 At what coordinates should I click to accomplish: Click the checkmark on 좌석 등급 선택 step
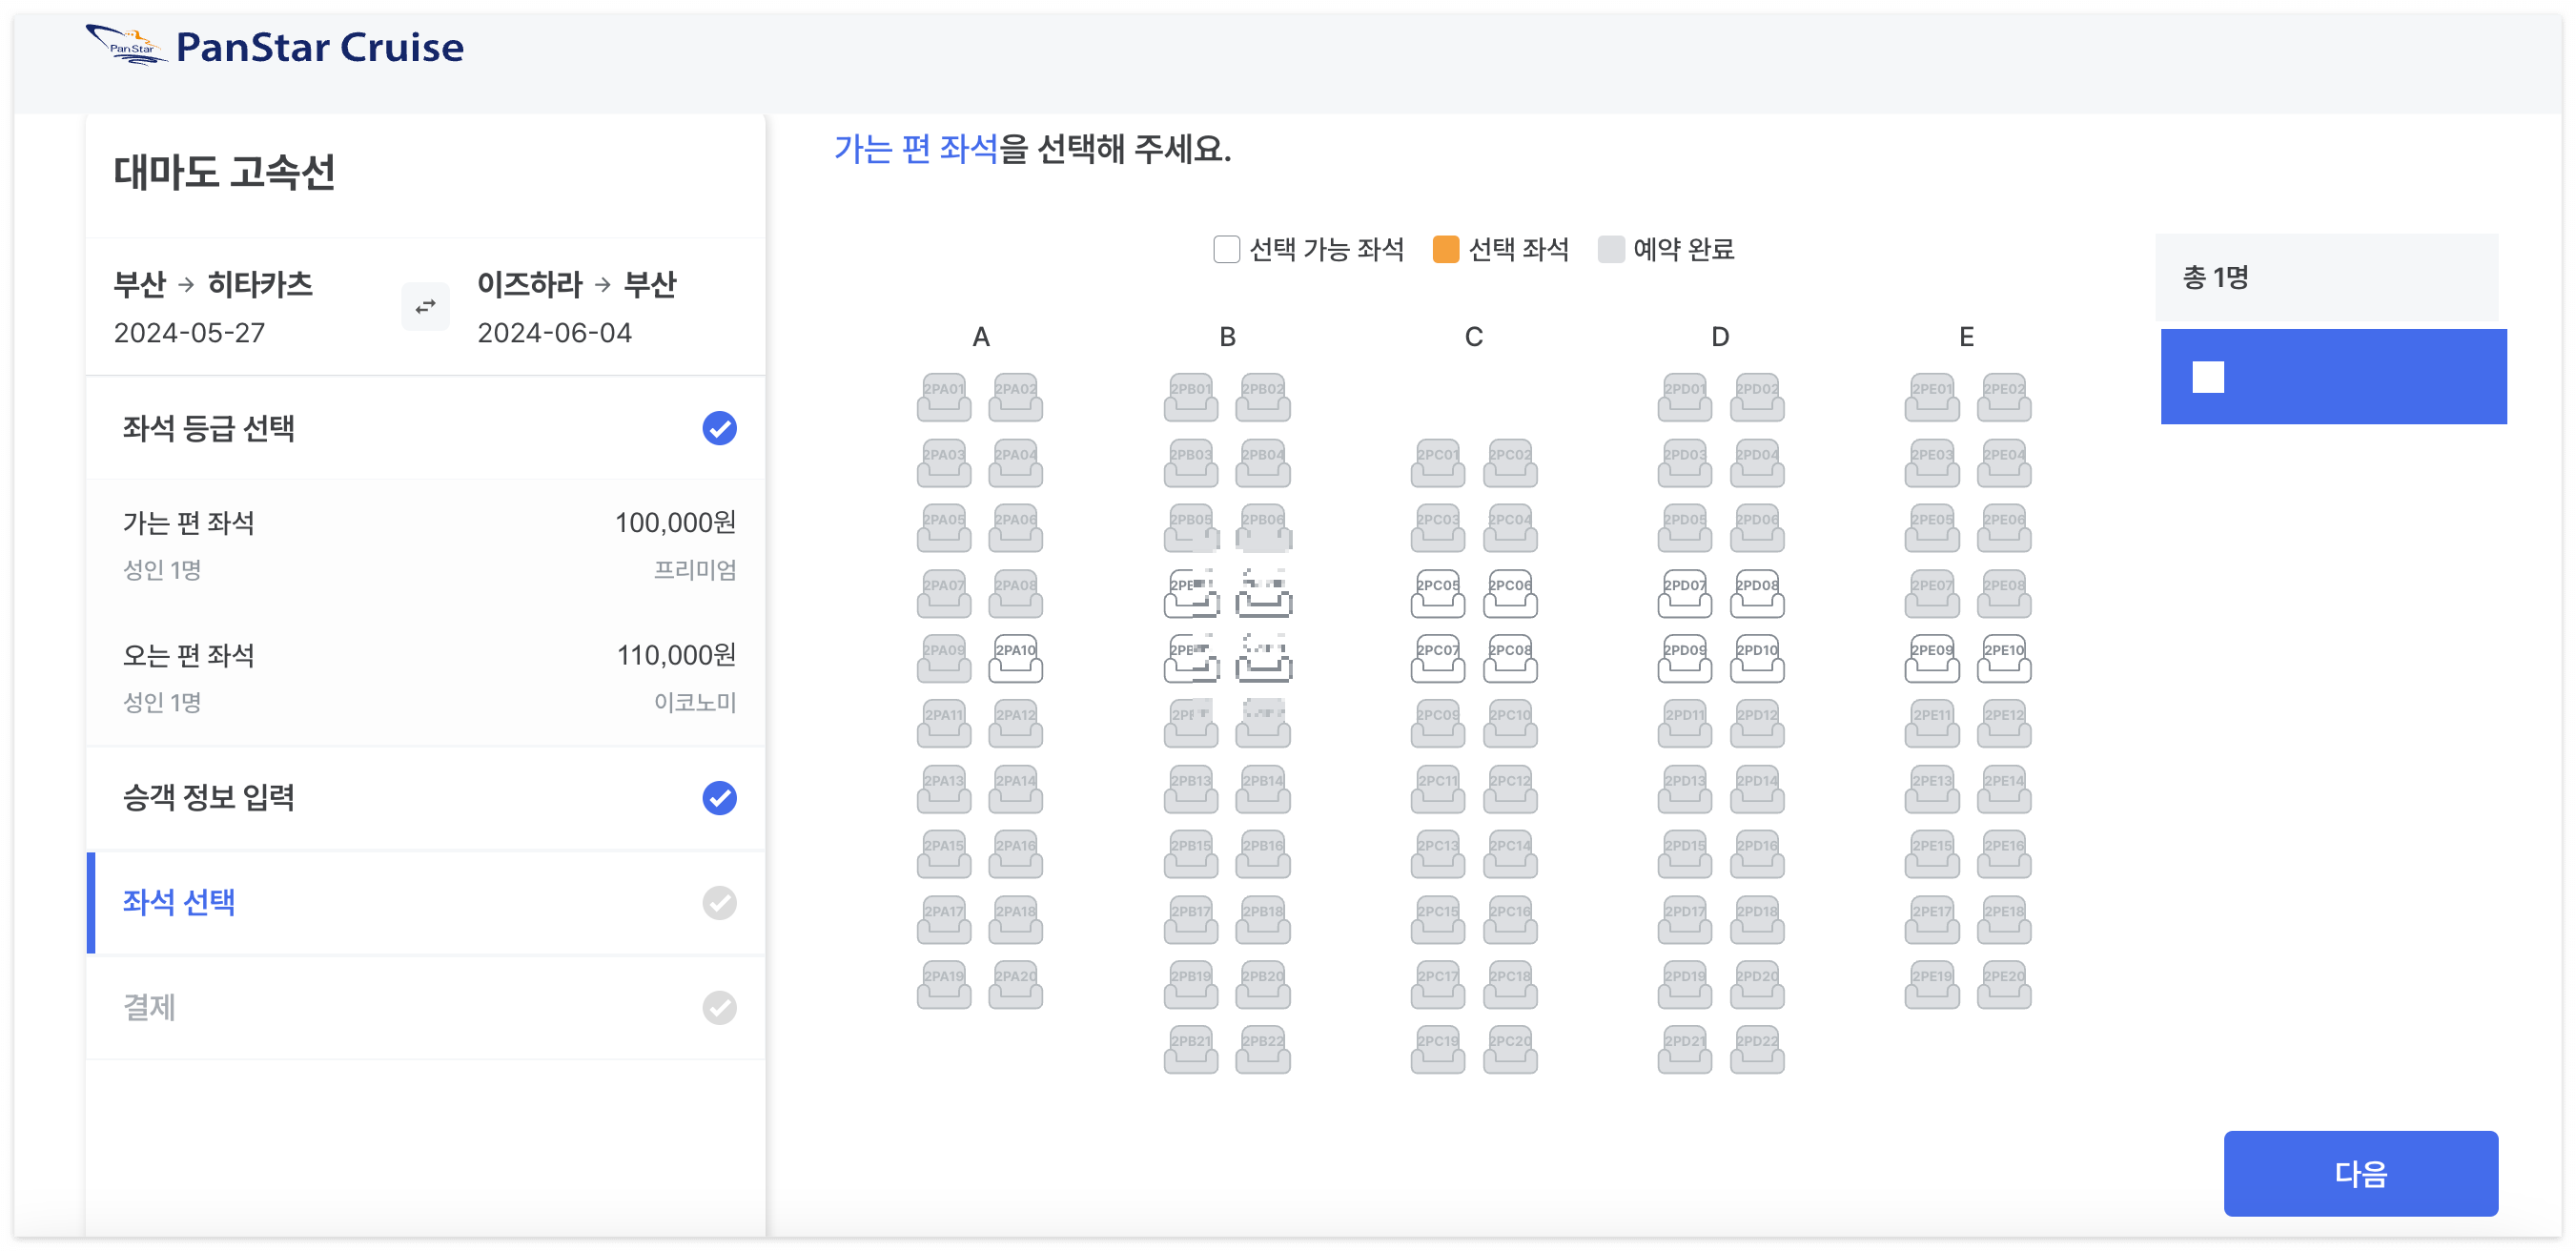(718, 428)
